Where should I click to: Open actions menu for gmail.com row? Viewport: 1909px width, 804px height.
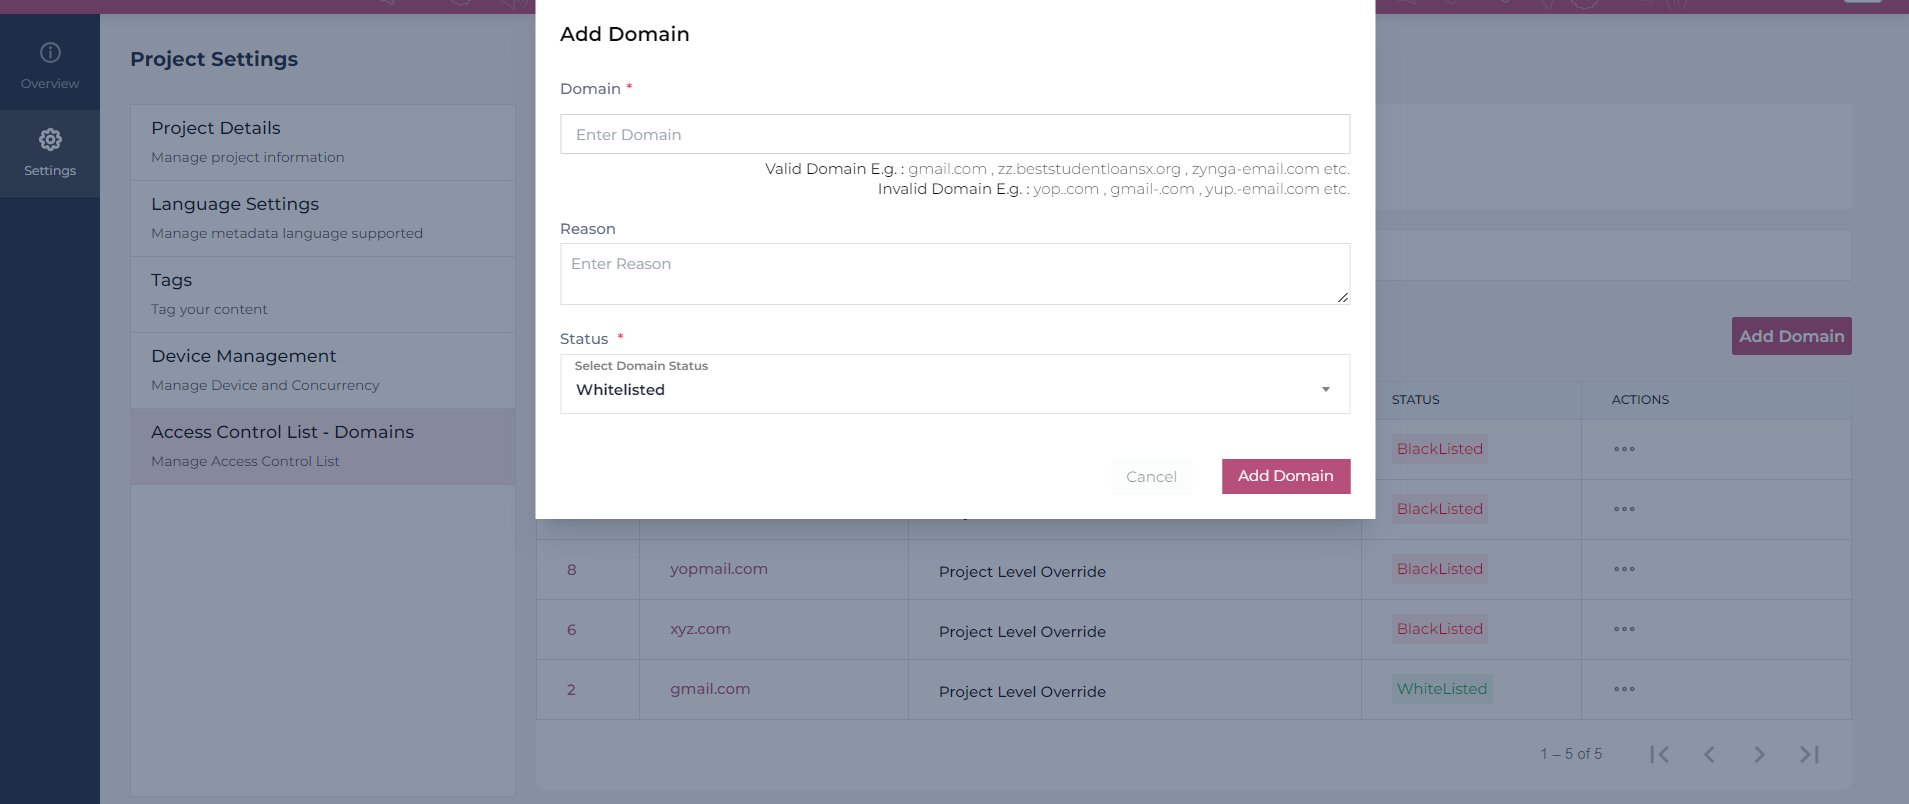pos(1624,689)
